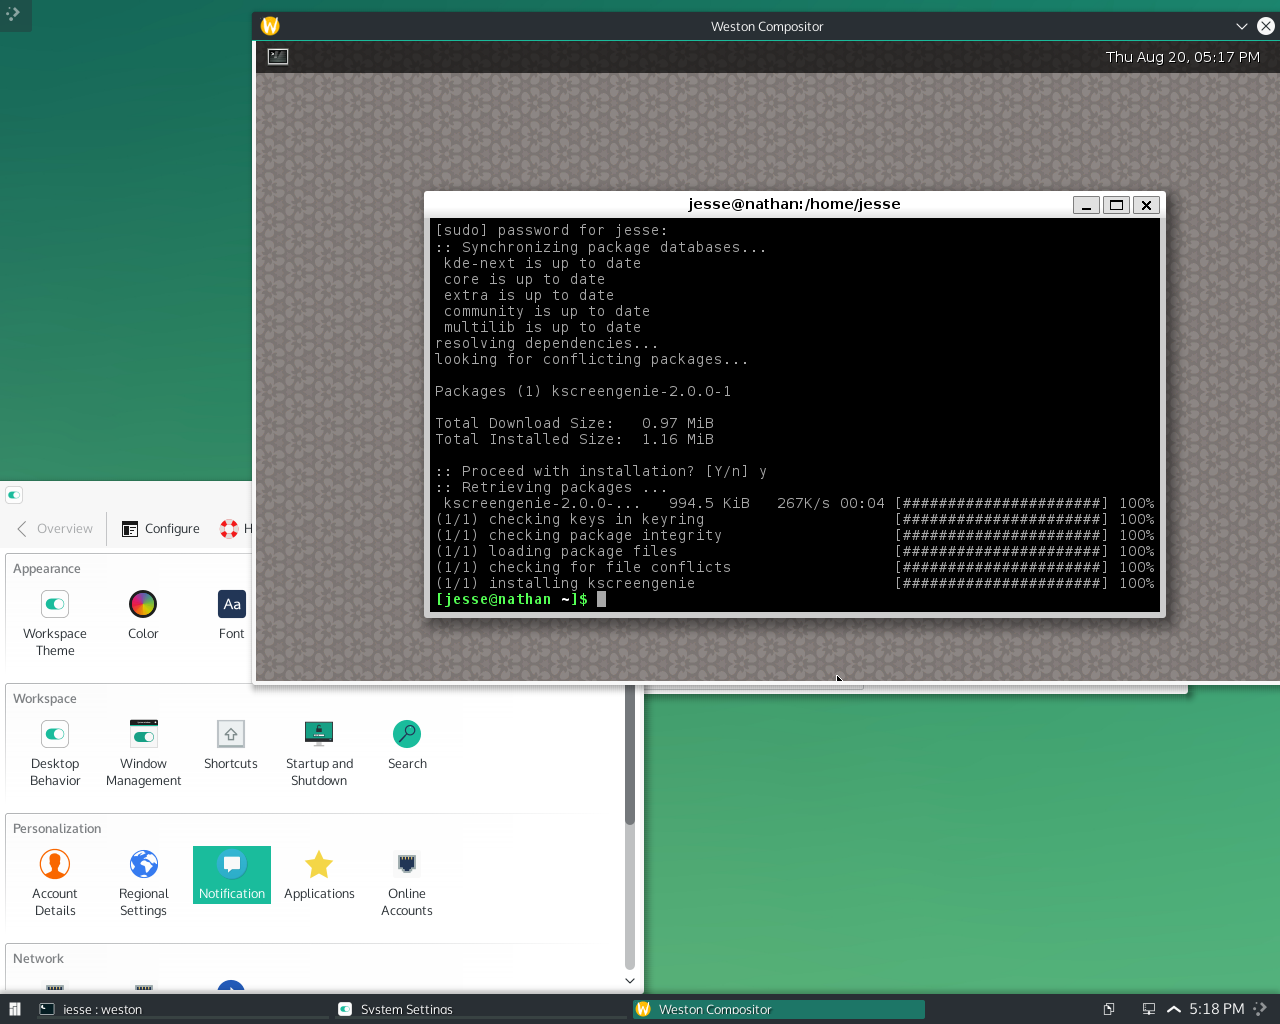
Task: Click the panel toolbox icon at taskbar end
Action: click(x=1260, y=1009)
